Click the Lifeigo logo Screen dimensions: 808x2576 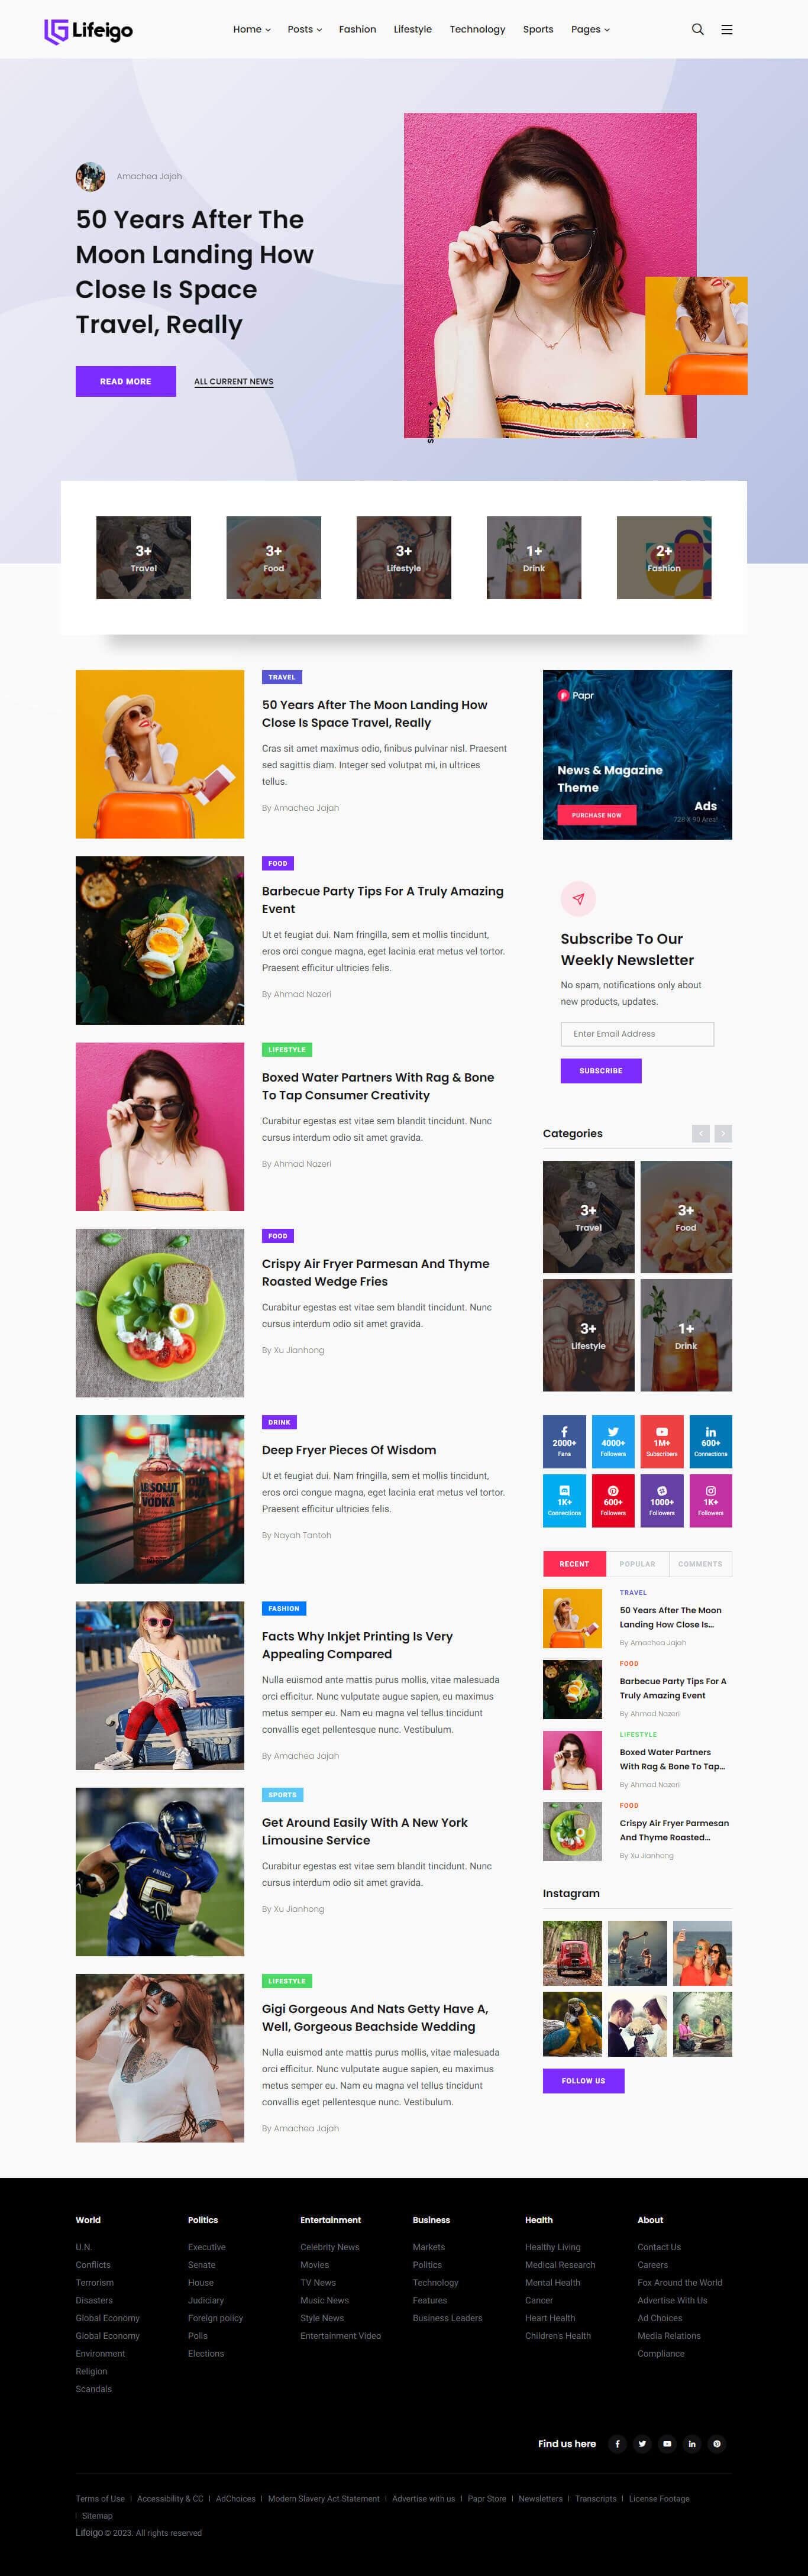pos(88,31)
